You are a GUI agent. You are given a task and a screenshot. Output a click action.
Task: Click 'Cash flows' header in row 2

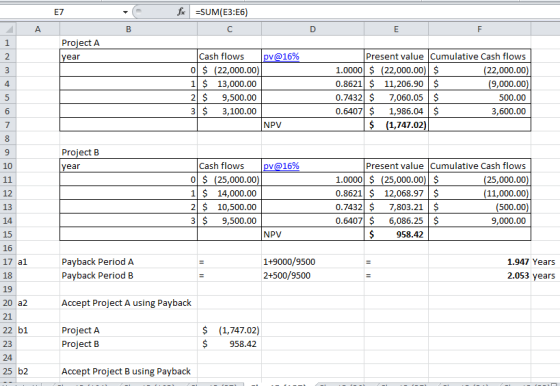pyautogui.click(x=229, y=56)
